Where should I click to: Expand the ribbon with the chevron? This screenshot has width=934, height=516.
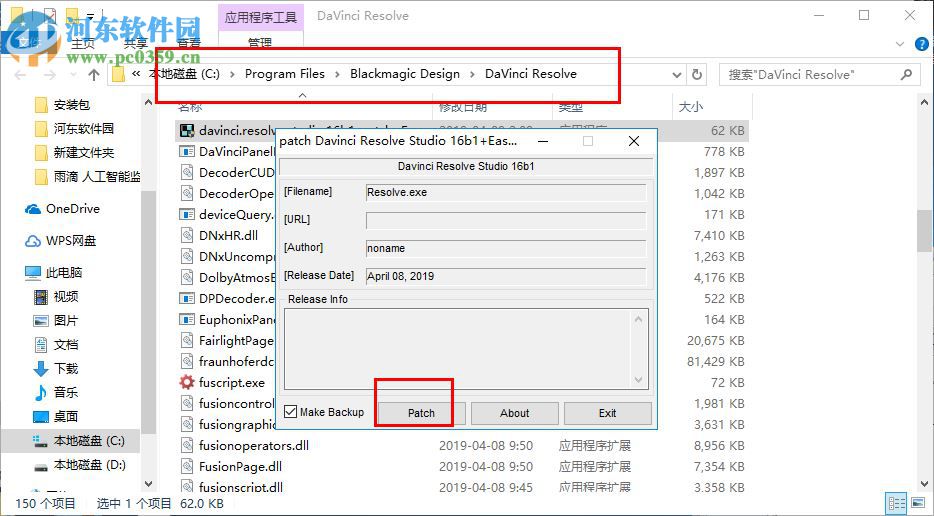pos(900,44)
